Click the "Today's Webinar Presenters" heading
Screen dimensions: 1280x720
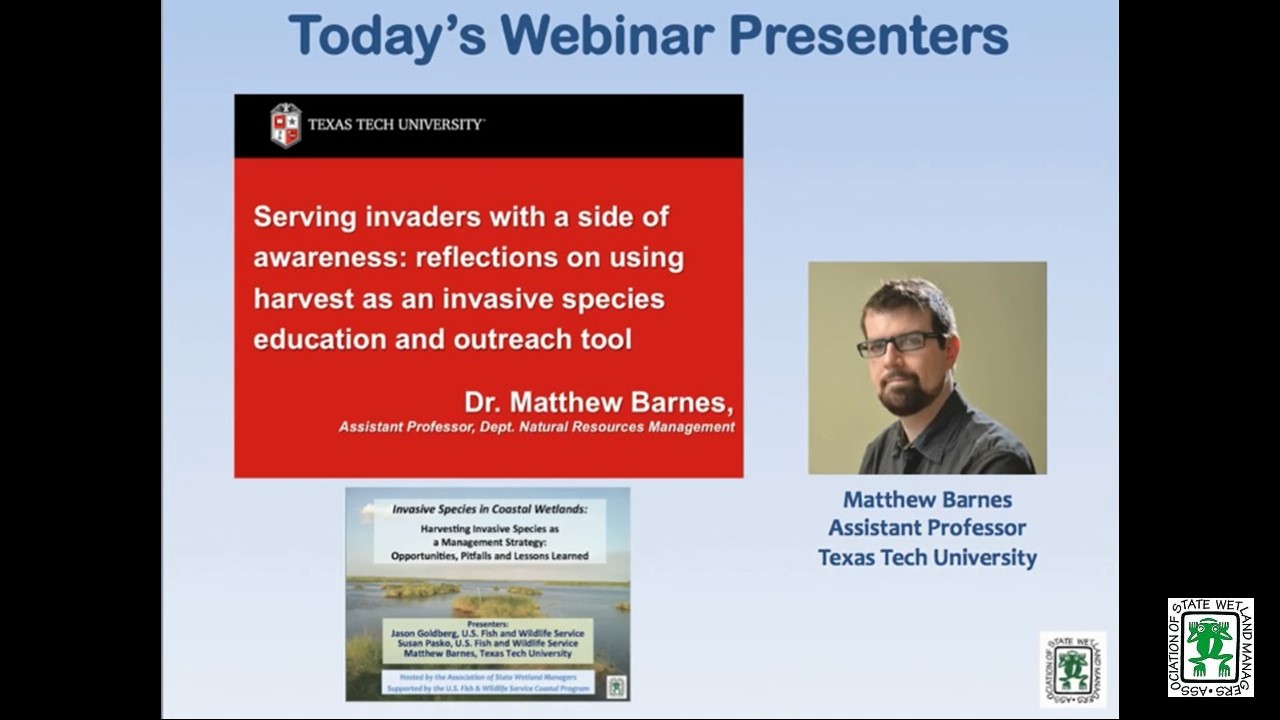coord(648,36)
